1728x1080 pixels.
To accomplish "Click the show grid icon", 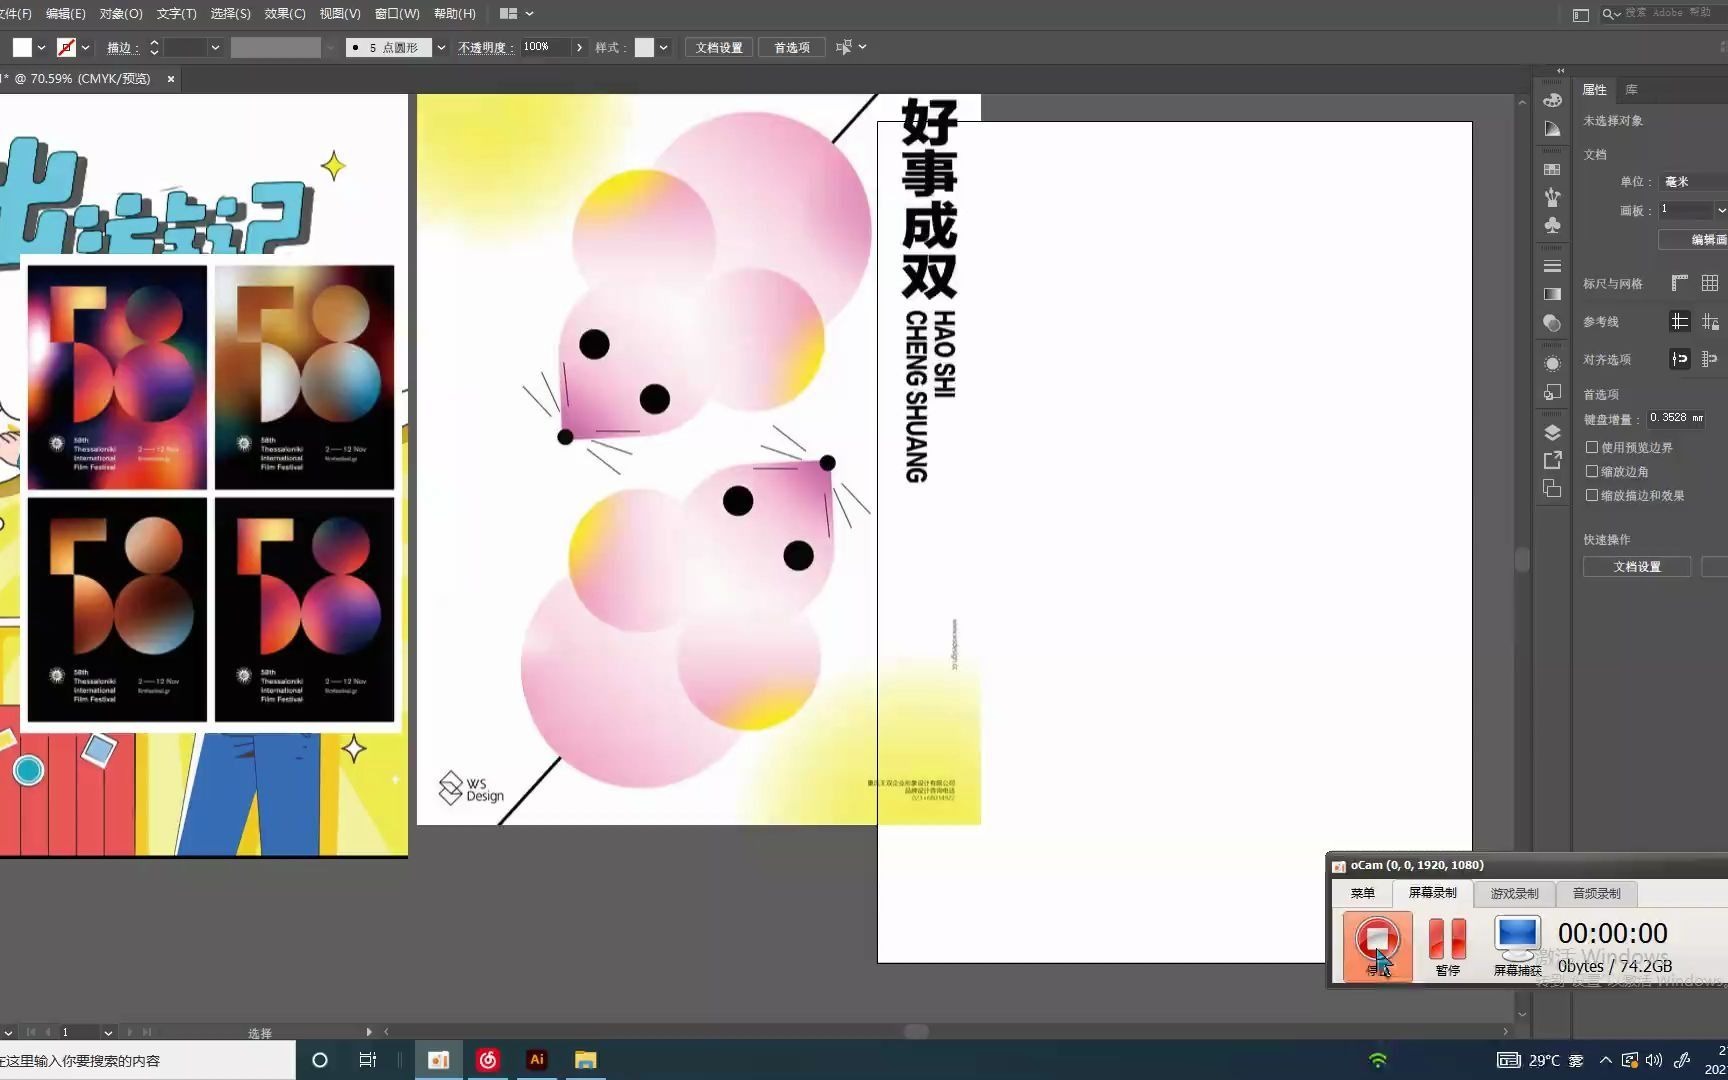I will point(1710,283).
